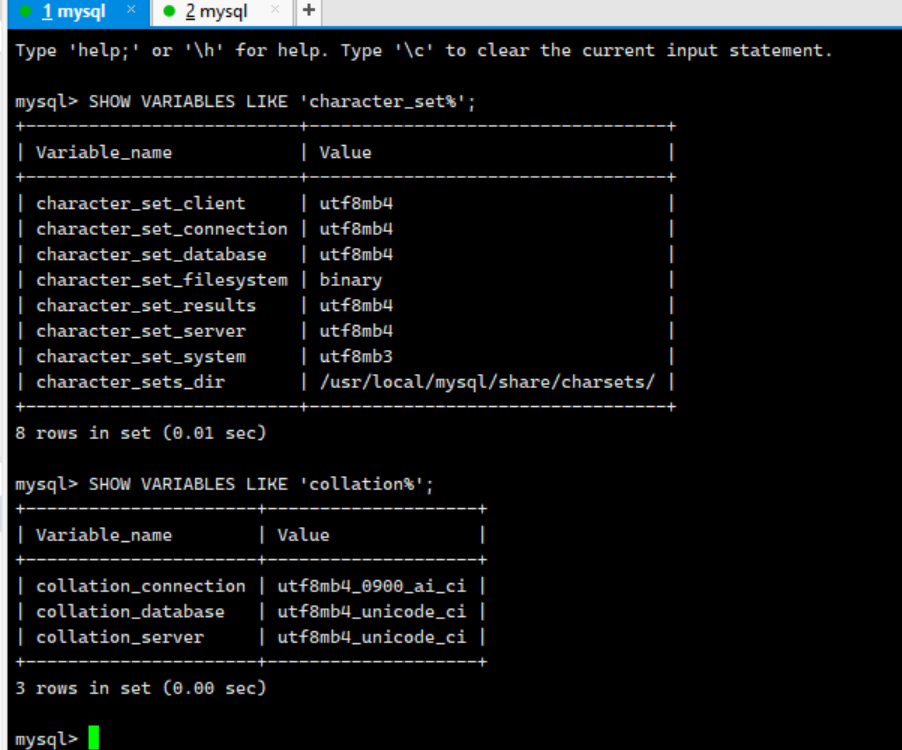Image resolution: width=902 pixels, height=750 pixels.
Task: Click green connection status dot on tab 1
Action: (x=26, y=12)
